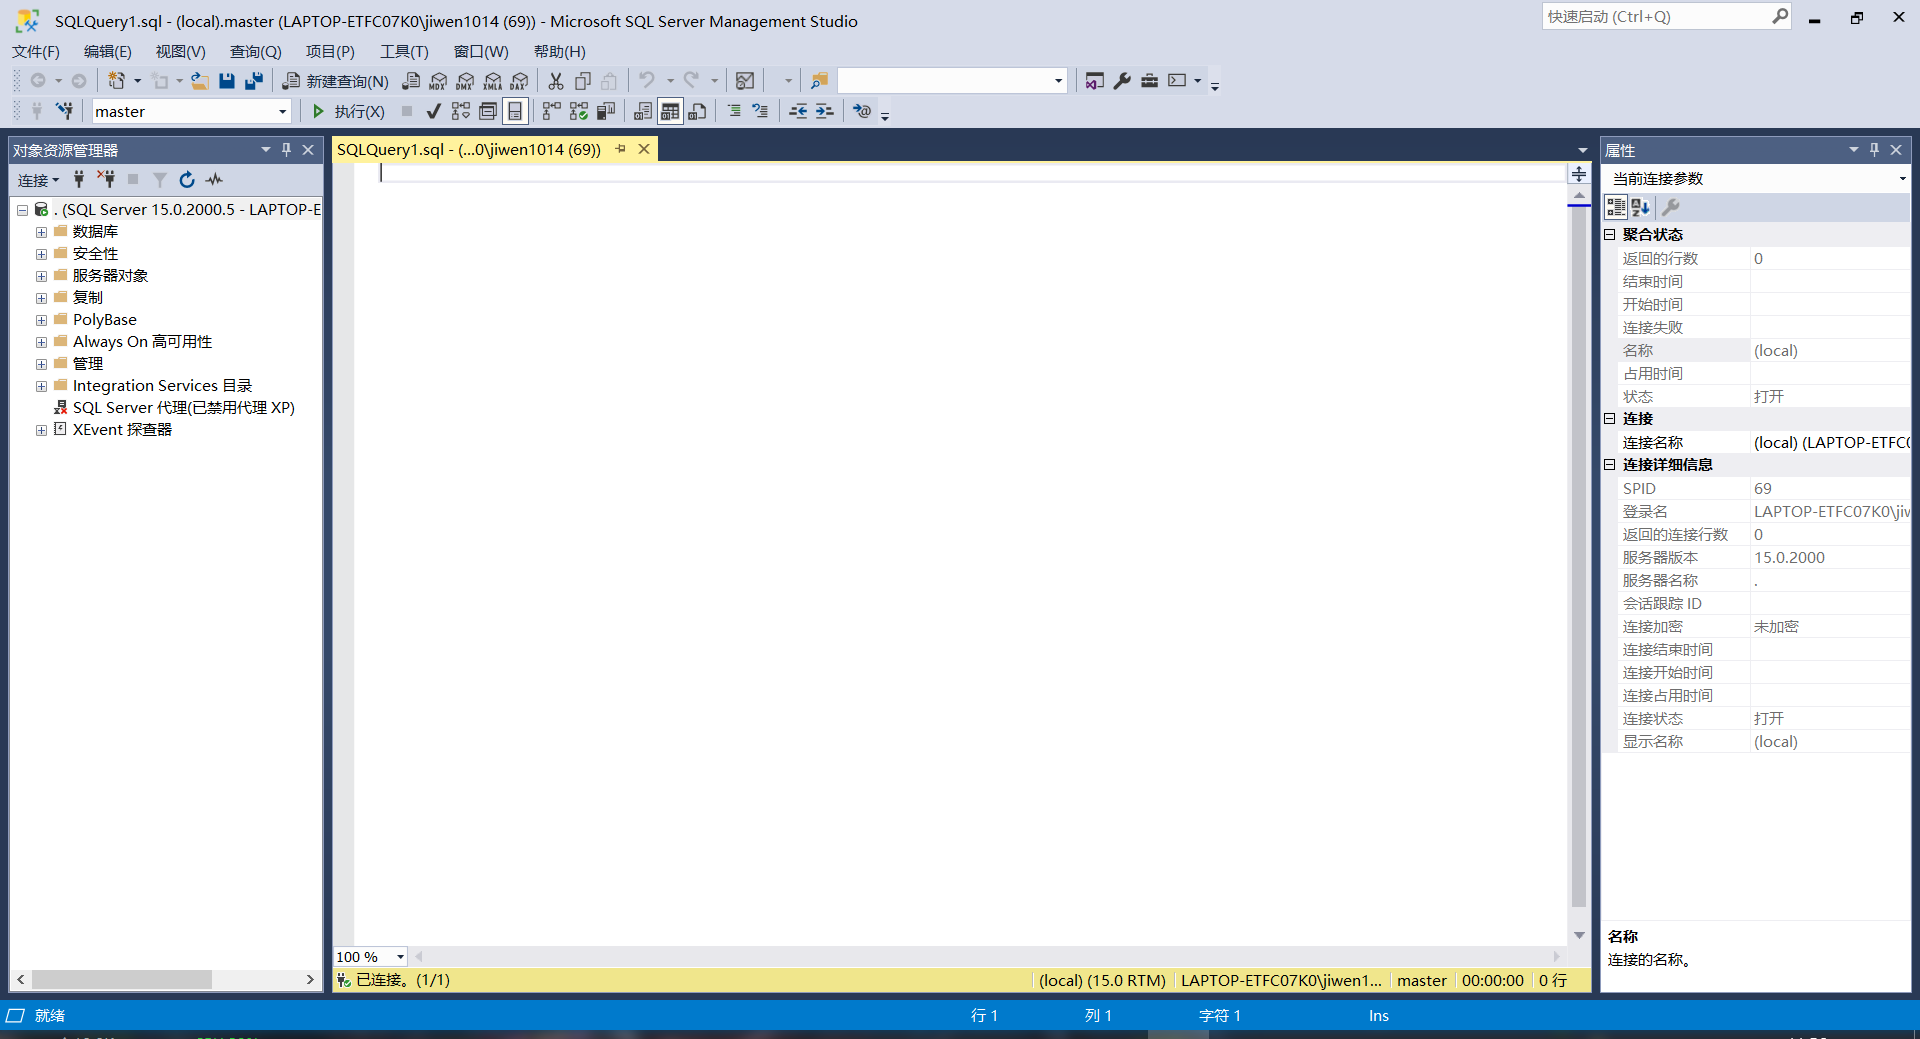This screenshot has height=1039, width=1920.
Task: Click the Open File folder icon
Action: tap(200, 81)
